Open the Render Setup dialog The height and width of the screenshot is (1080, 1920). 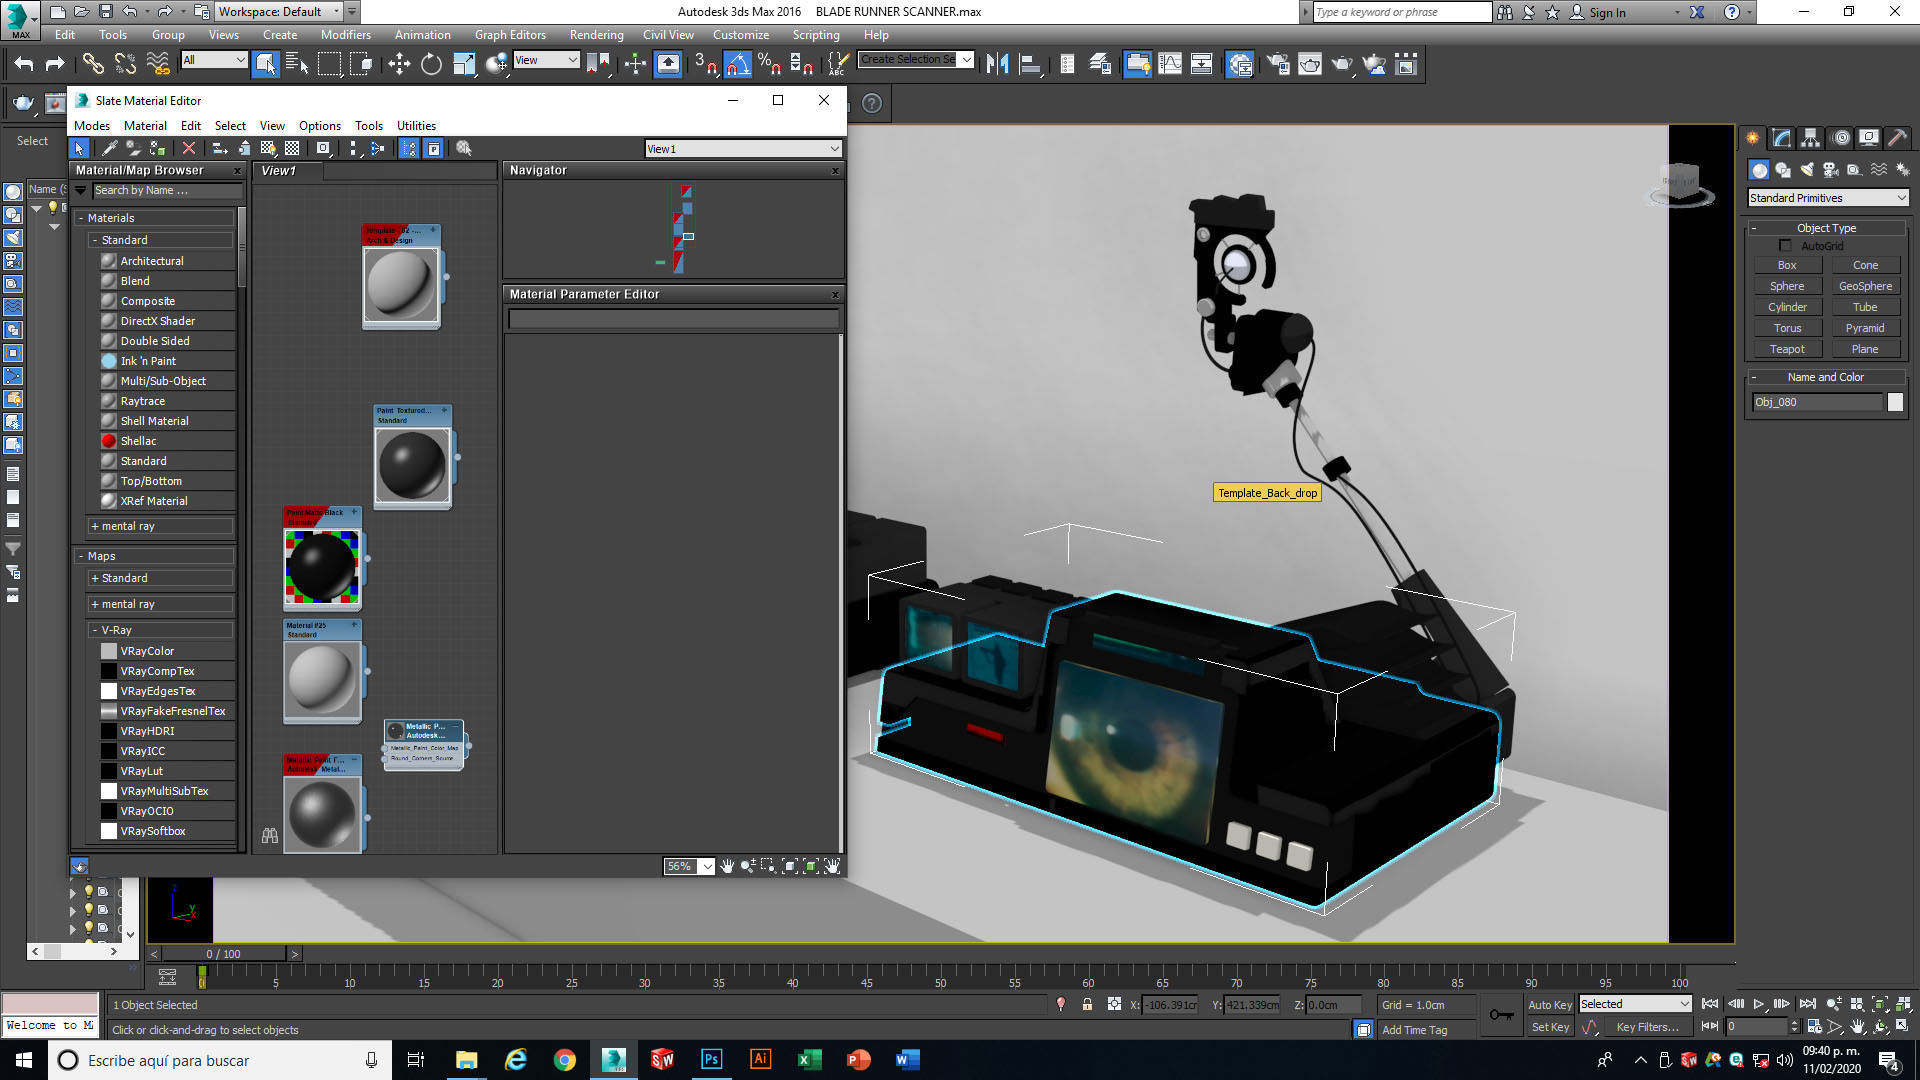[1278, 64]
